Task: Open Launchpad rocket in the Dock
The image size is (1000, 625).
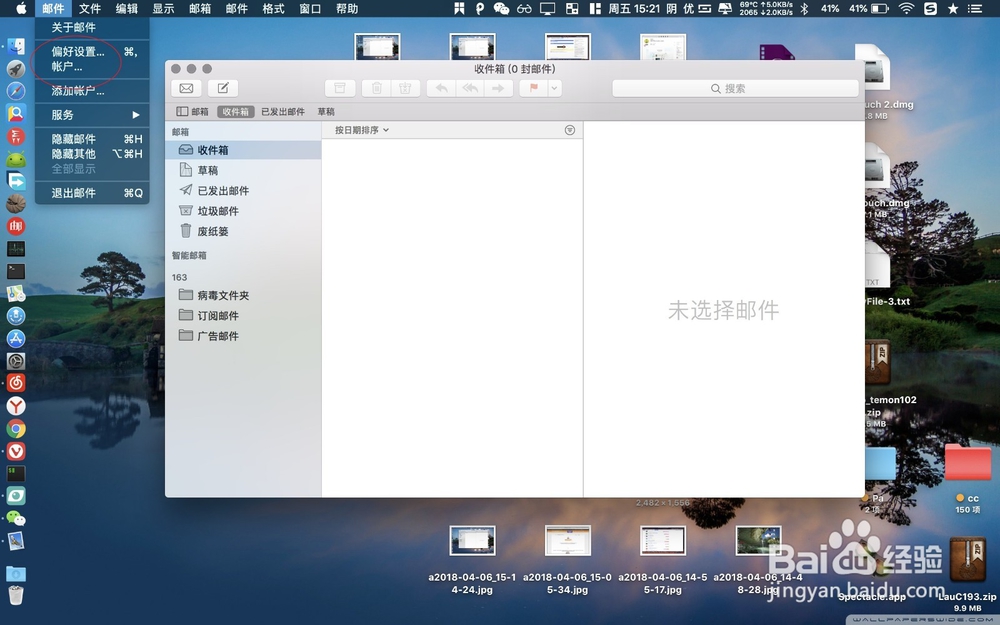Action: coord(16,69)
